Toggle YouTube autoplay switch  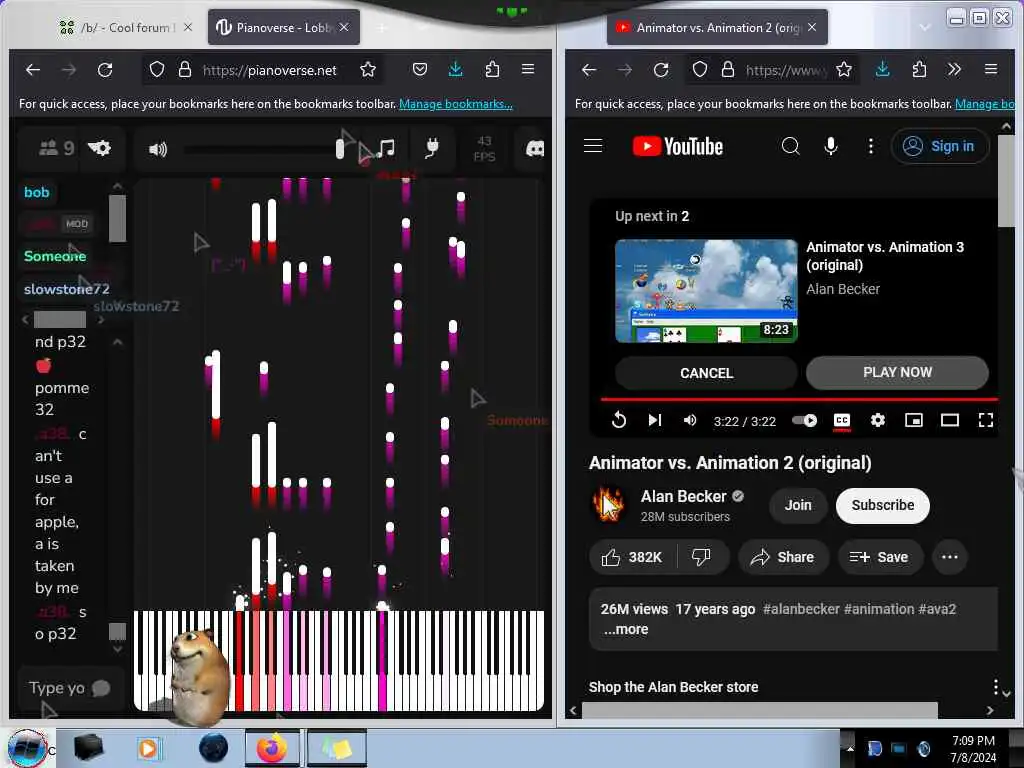[805, 420]
